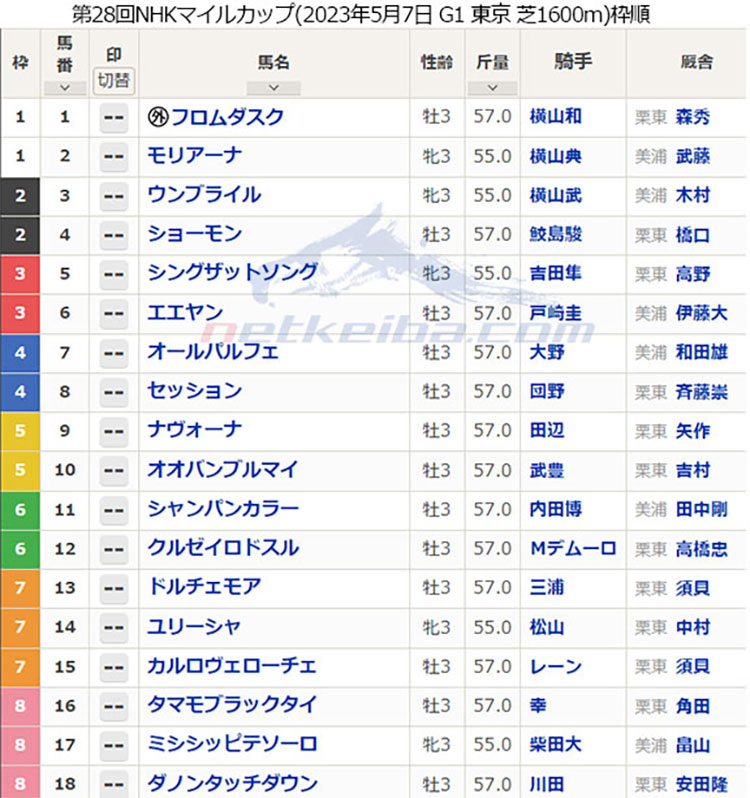This screenshot has width=750, height=798.
Task: Open jockey Mデムーロ profile
Action: [x=573, y=549]
